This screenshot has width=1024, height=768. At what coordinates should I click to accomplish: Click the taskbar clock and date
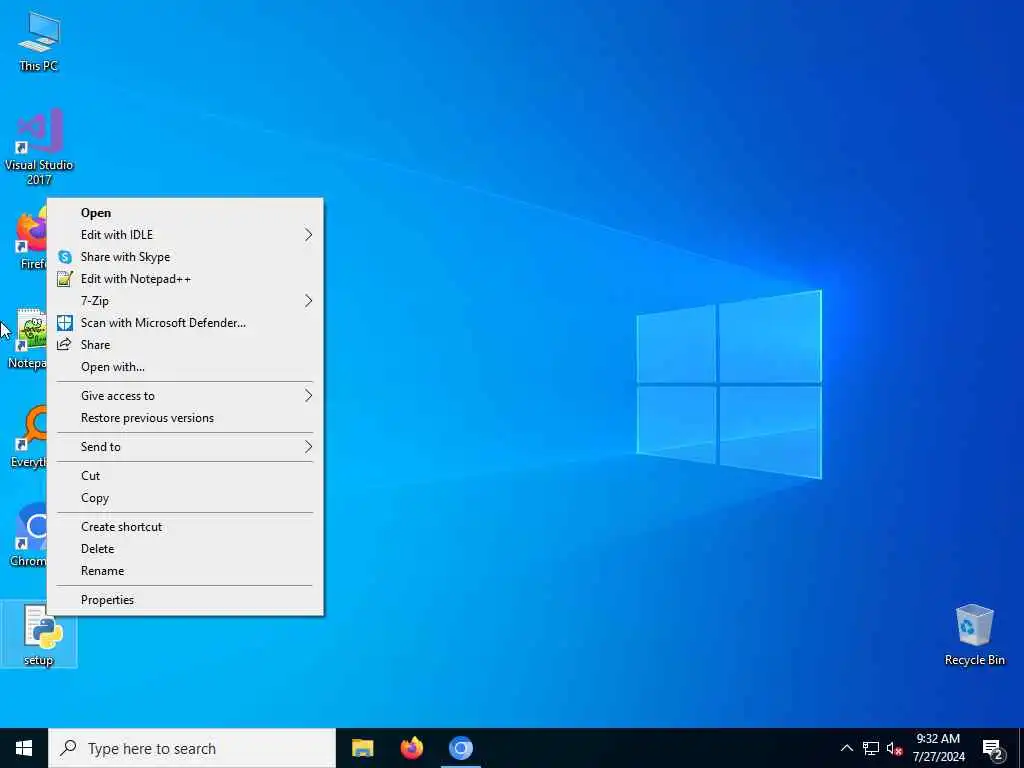(x=938, y=748)
